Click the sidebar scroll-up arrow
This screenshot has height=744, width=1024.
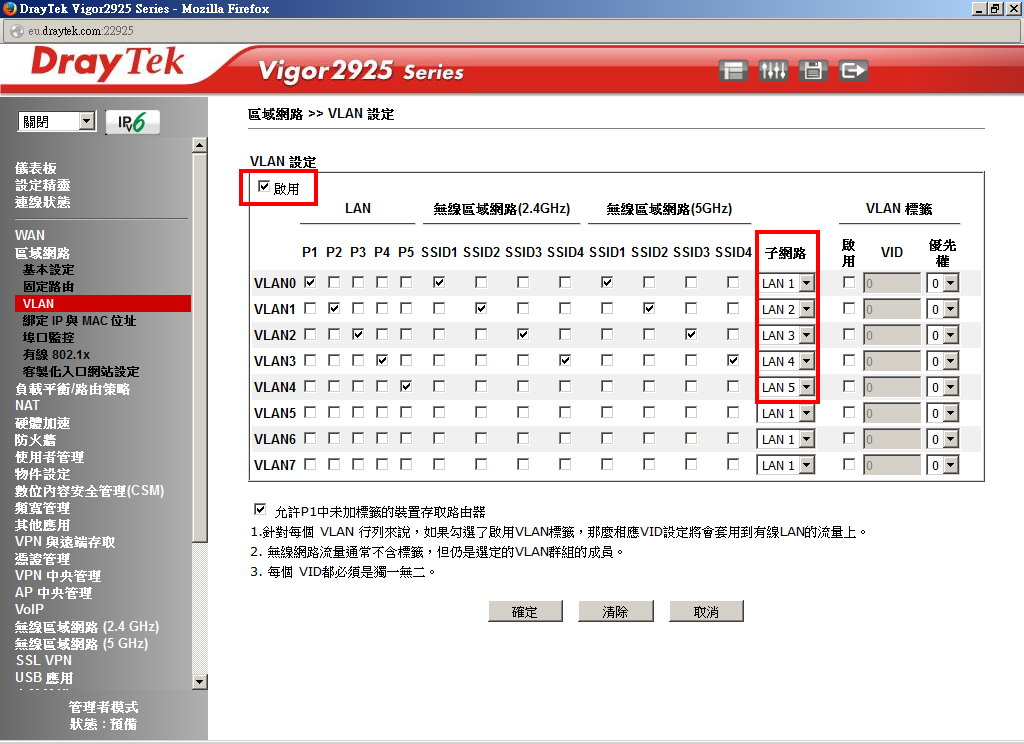[199, 146]
